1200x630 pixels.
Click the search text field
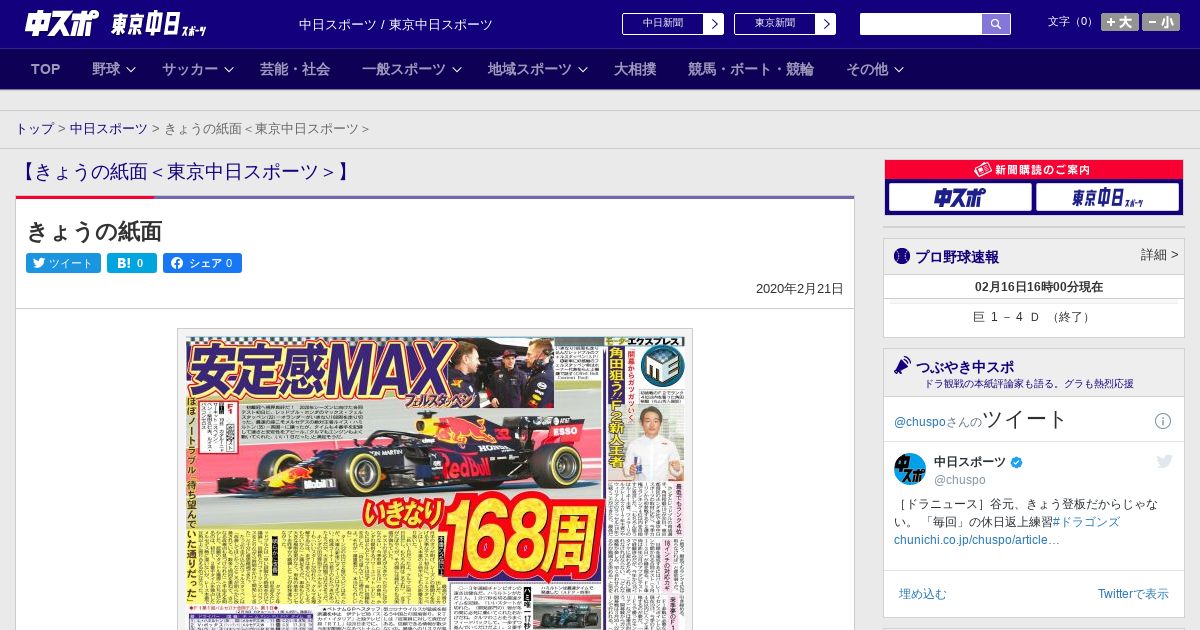921,24
